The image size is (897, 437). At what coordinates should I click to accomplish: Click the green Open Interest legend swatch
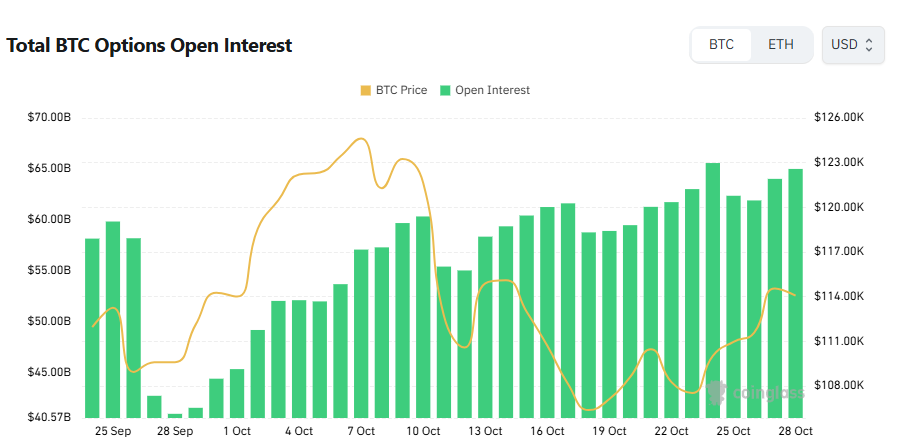[445, 90]
